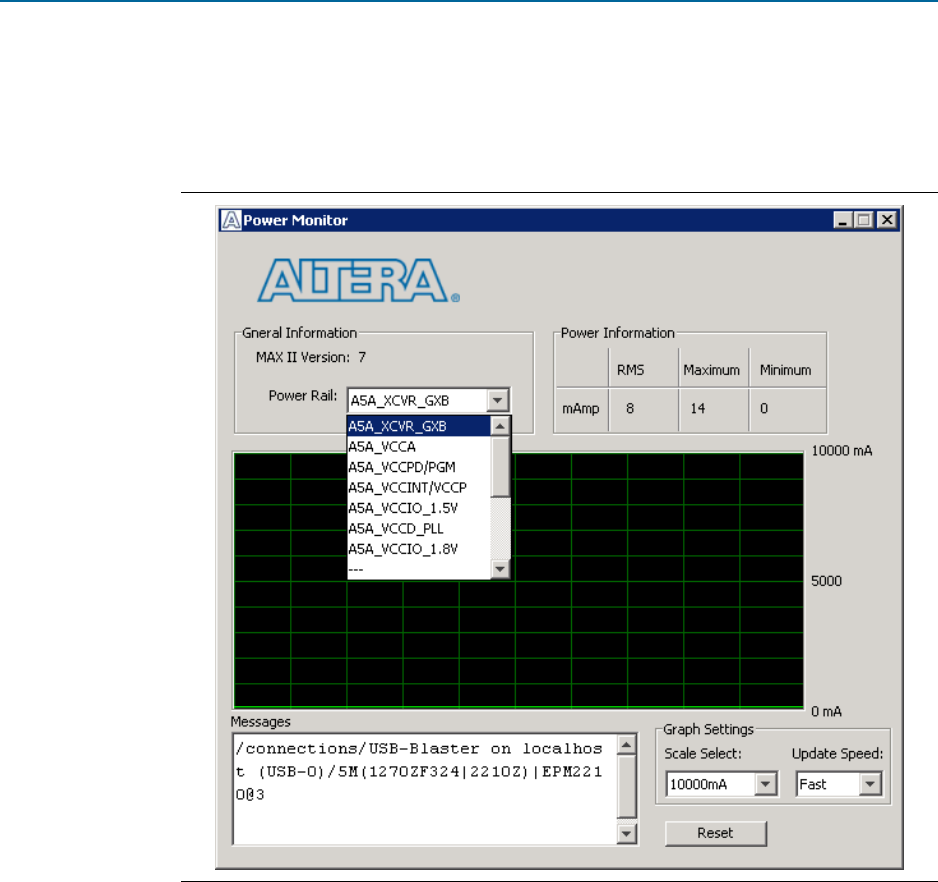
Task: Minimize the Power Monitor window
Action: (846, 220)
